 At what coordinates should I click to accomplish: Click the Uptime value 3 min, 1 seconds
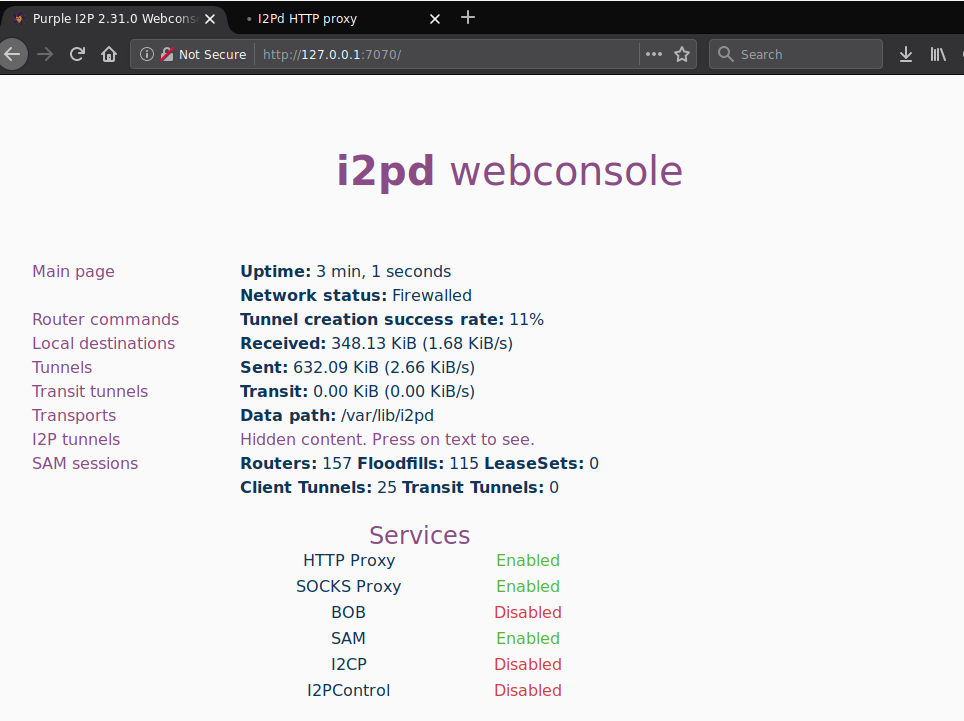(384, 272)
